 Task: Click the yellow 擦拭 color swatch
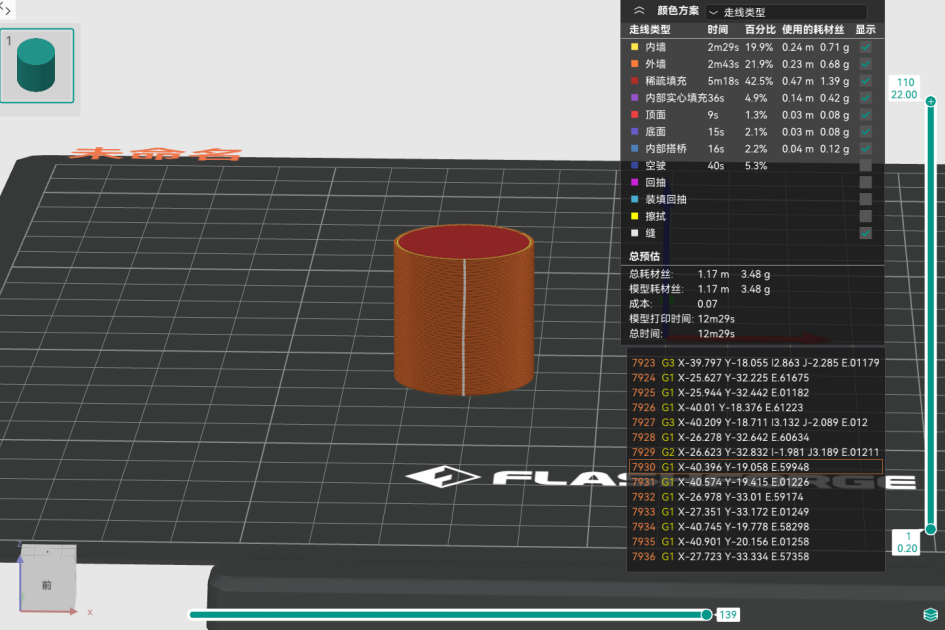(634, 216)
